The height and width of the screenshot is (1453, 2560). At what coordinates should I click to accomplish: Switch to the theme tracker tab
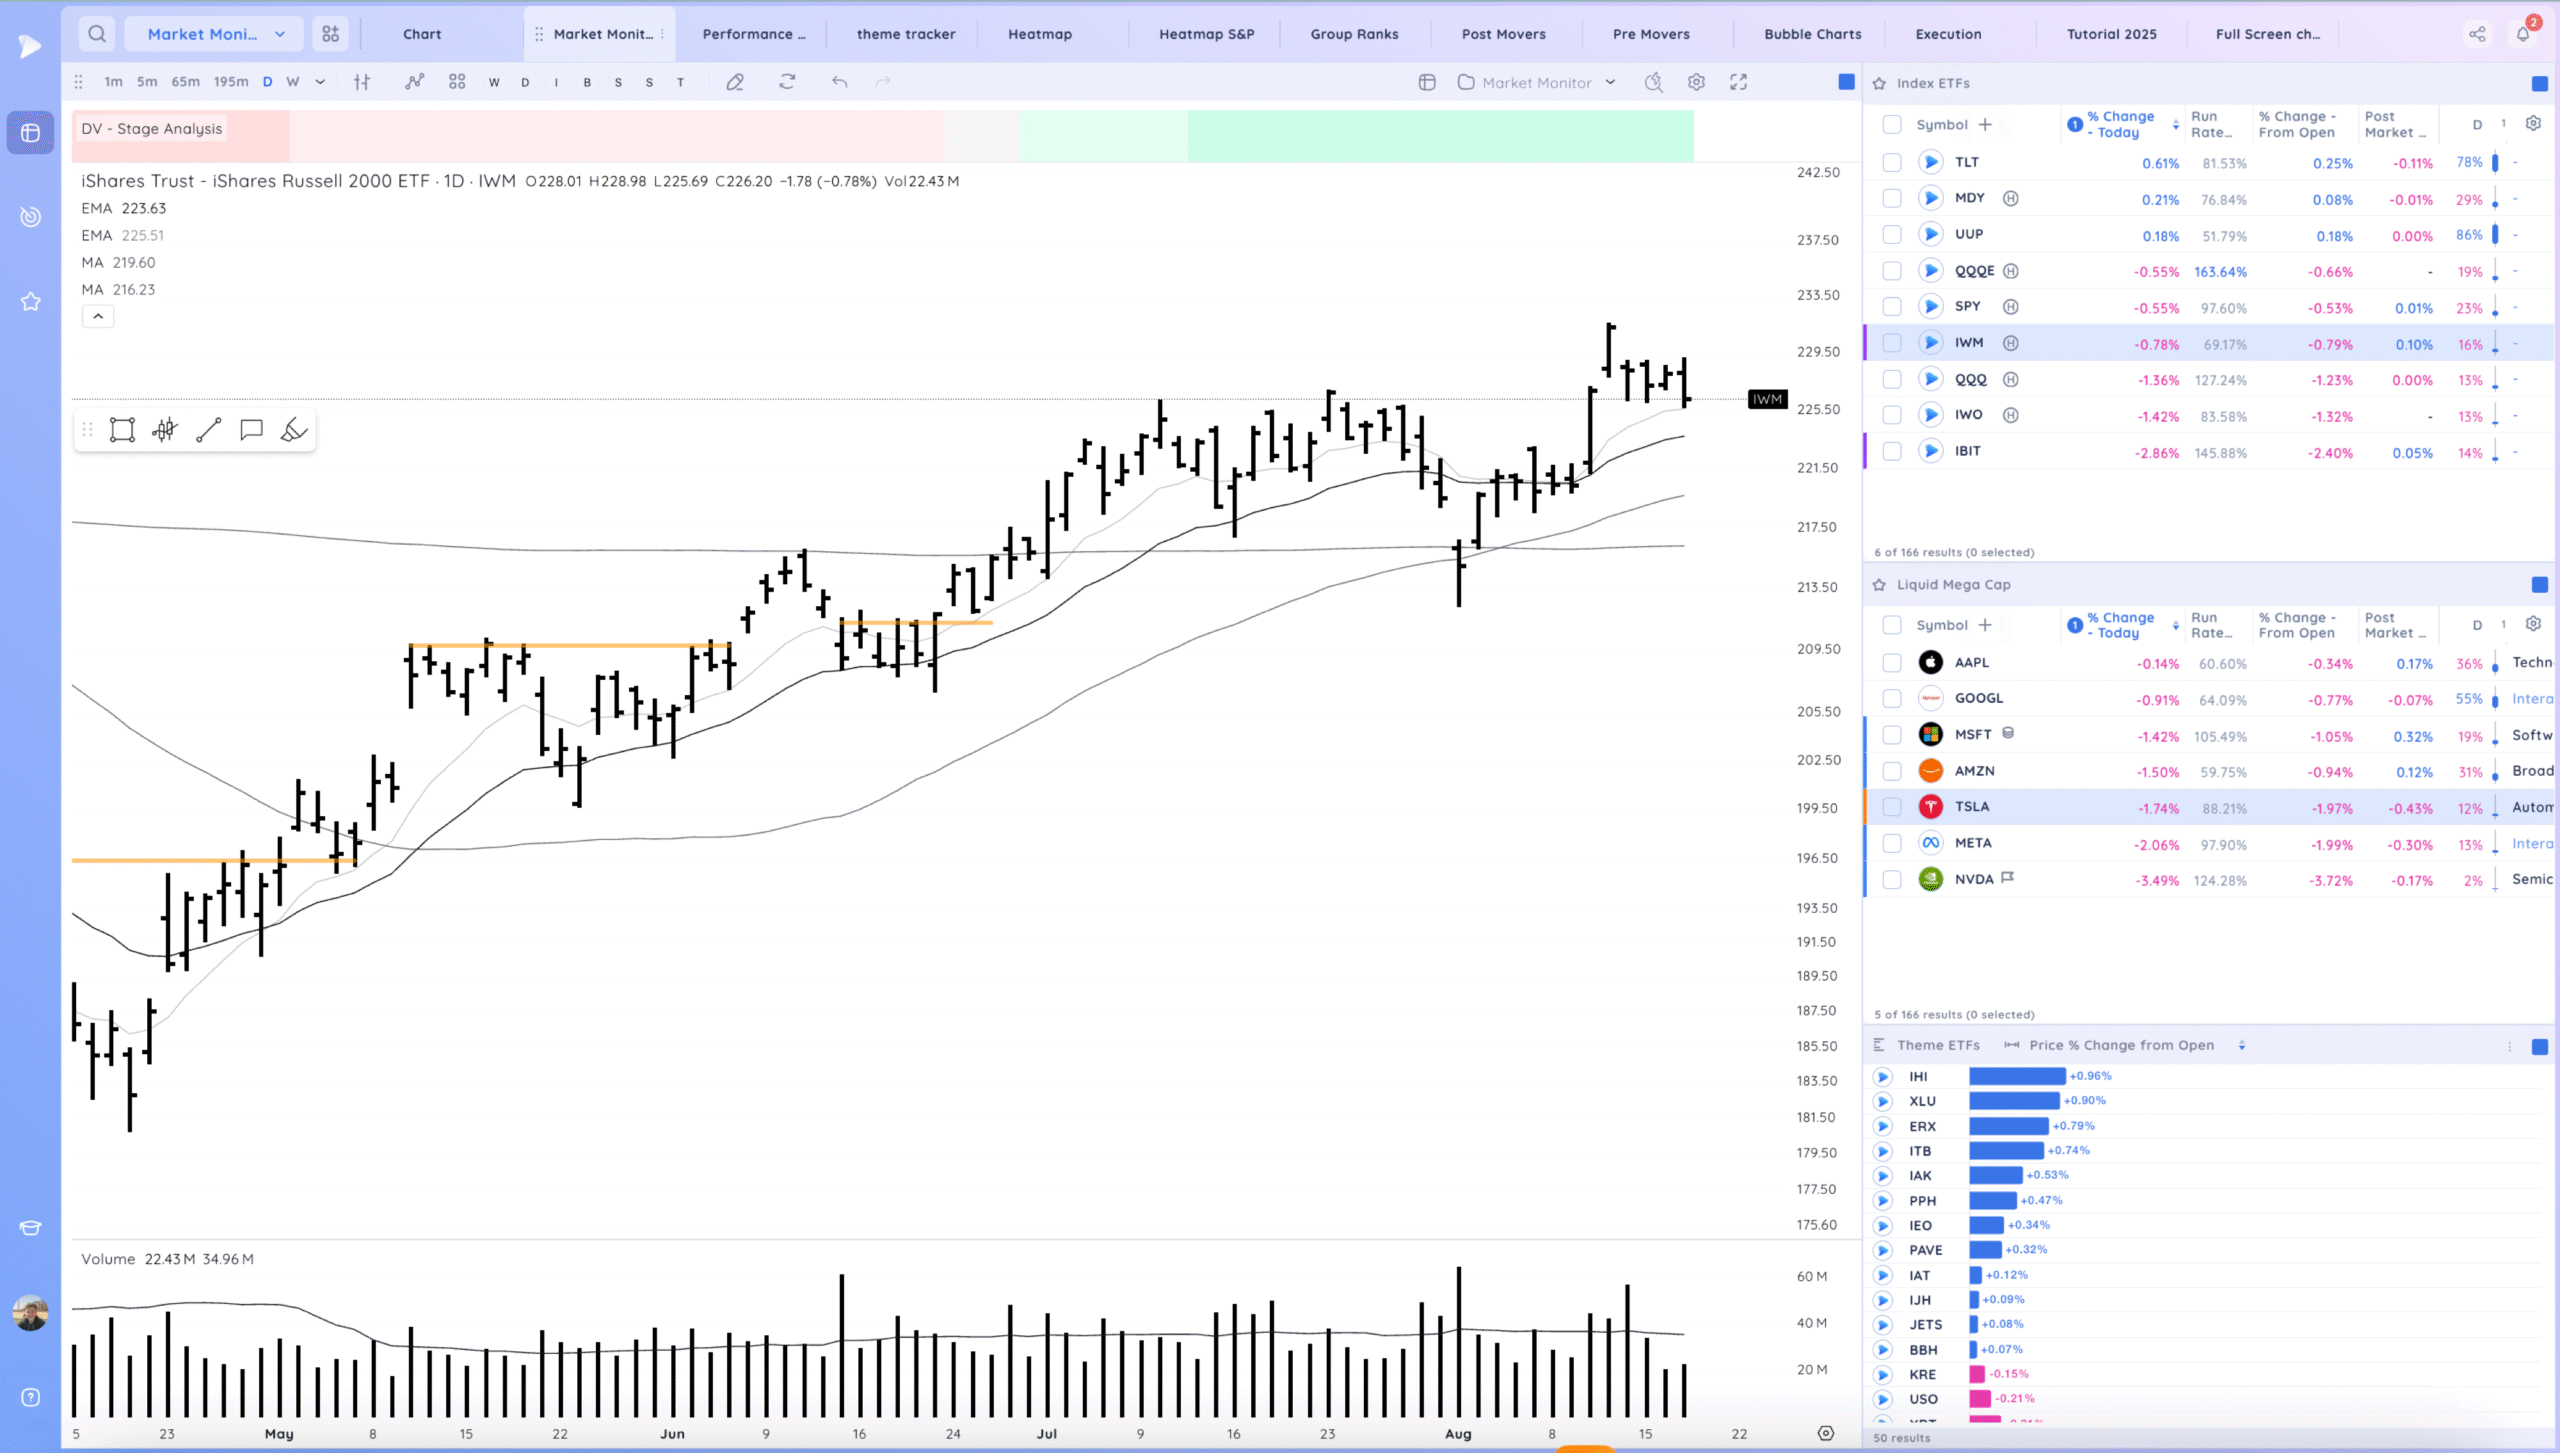coord(906,34)
